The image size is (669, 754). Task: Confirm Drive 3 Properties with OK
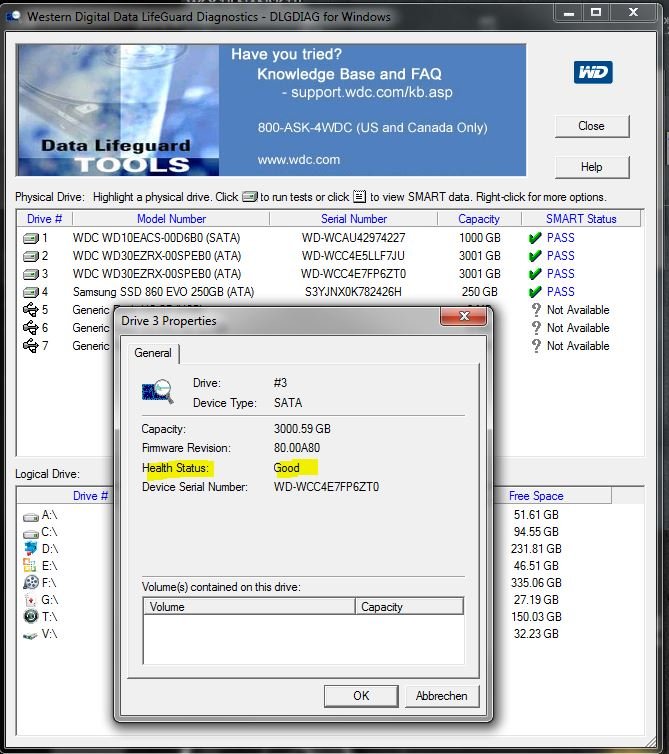[361, 696]
